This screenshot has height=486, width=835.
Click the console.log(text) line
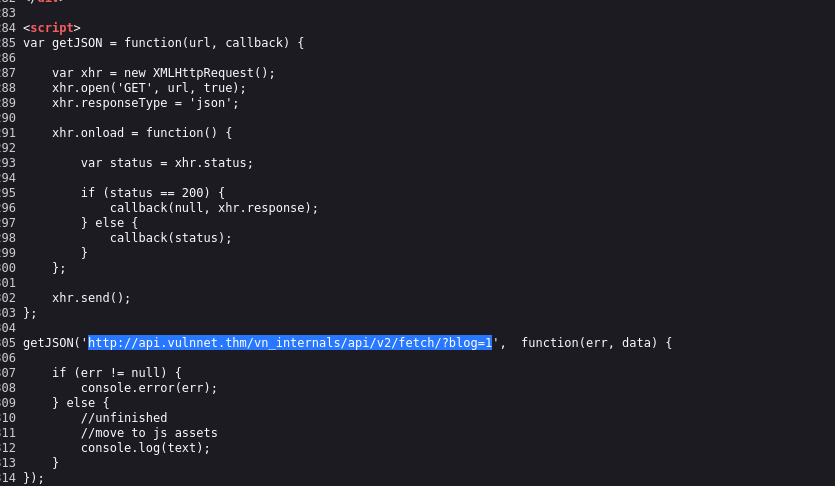click(145, 448)
